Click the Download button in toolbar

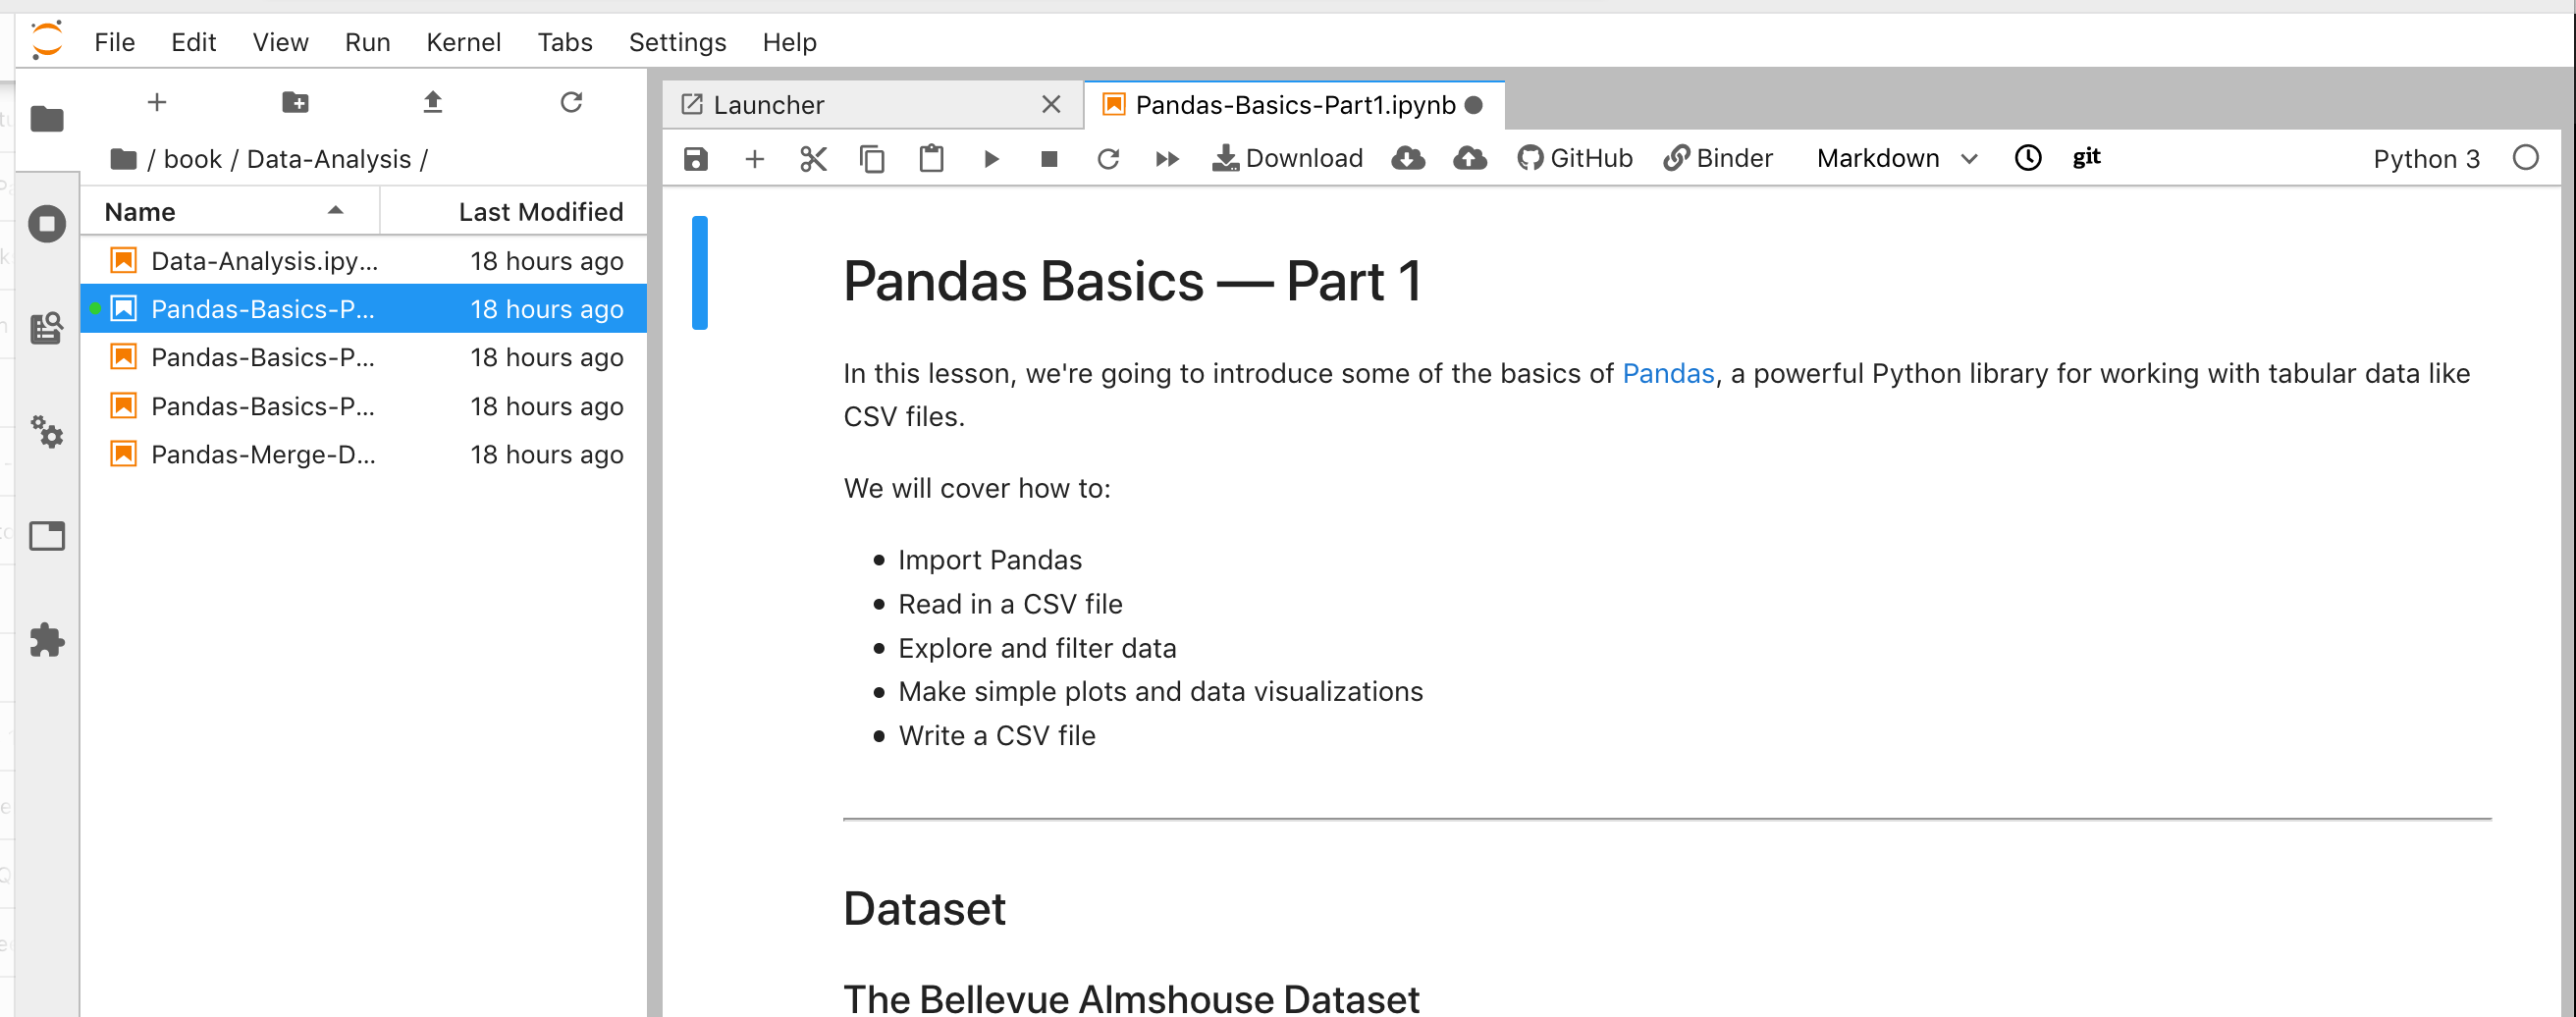(1287, 158)
